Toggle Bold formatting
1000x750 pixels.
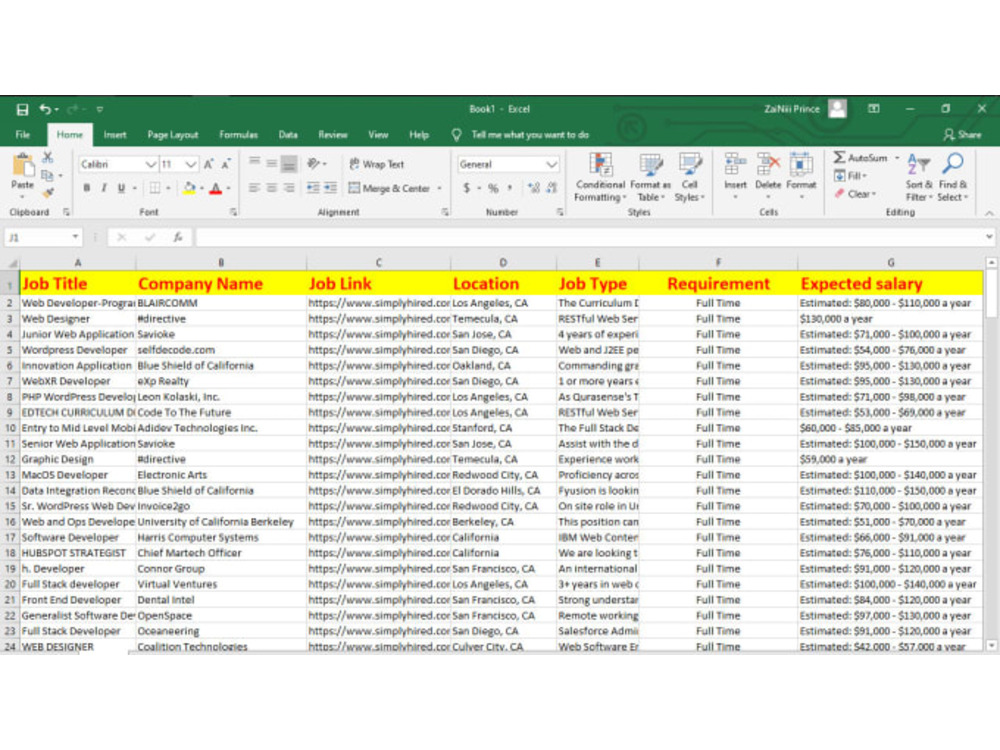[87, 188]
